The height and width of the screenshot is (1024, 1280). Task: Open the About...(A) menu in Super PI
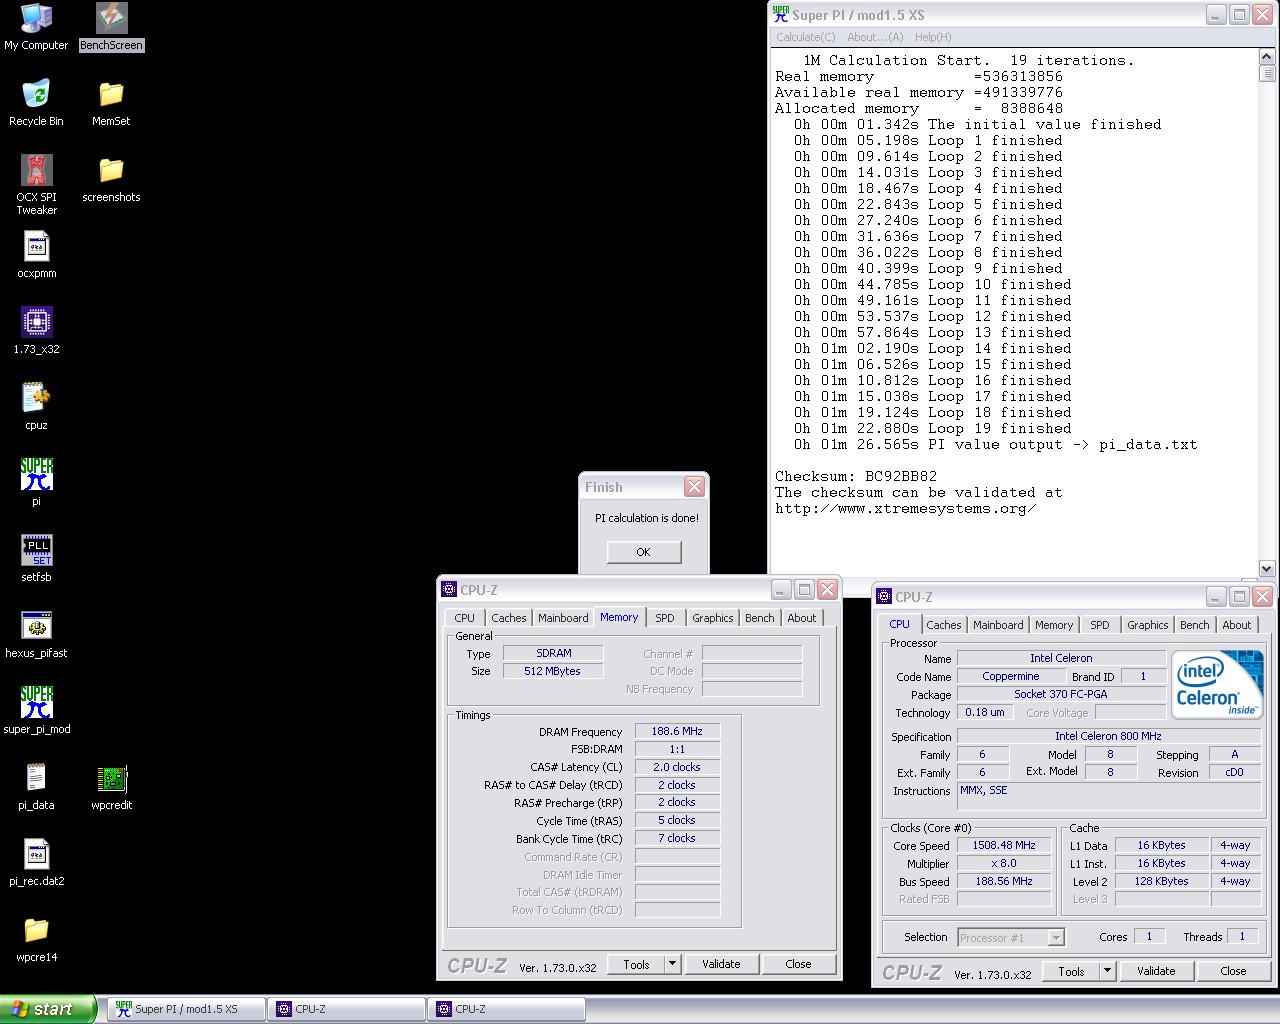(875, 37)
